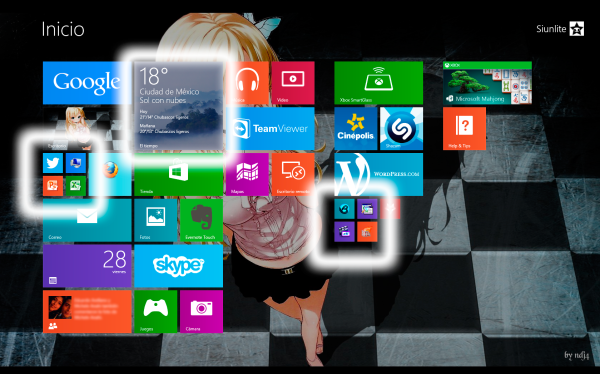This screenshot has height=374, width=600.
Task: Open the small computer tile
Action: click(x=76, y=163)
